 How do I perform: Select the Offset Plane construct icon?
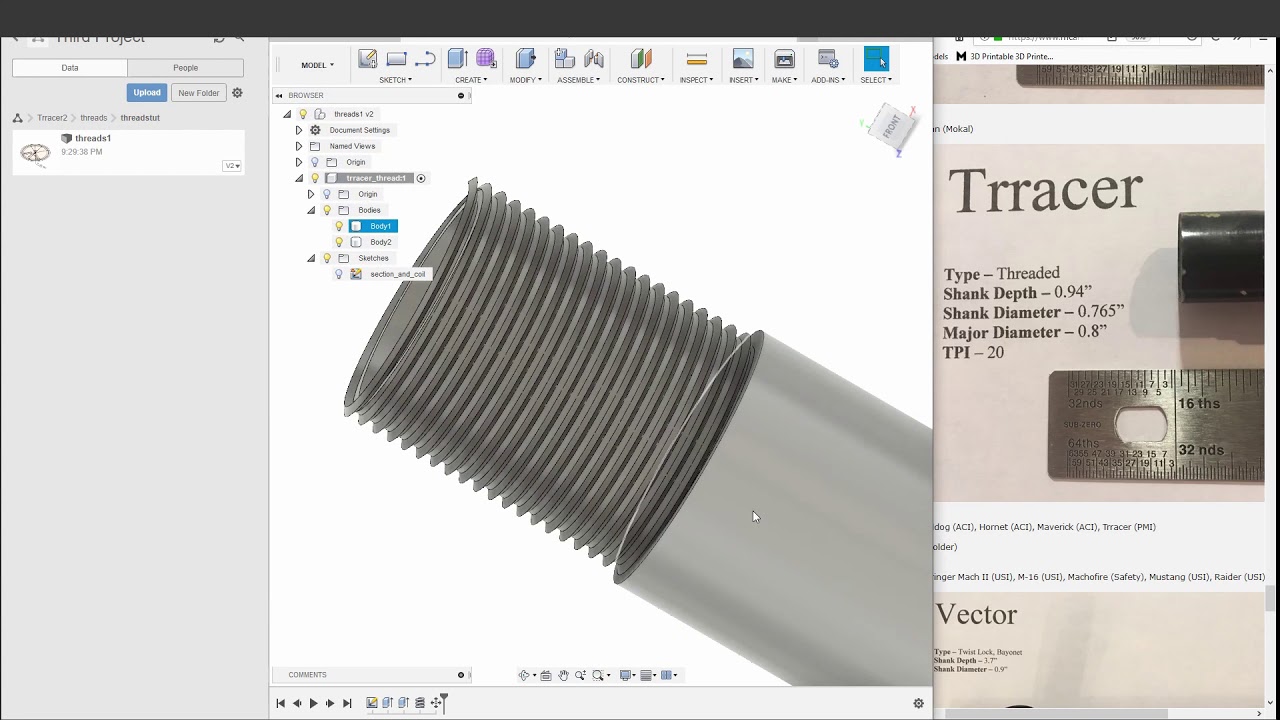click(x=641, y=59)
